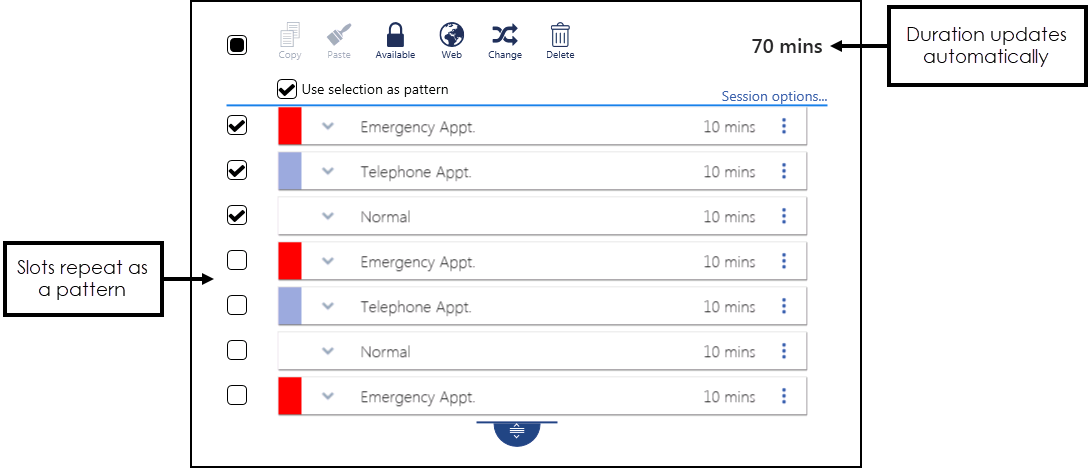The image size is (1090, 468).
Task: Click the purple swatch on first Telephone slot
Action: pos(290,171)
